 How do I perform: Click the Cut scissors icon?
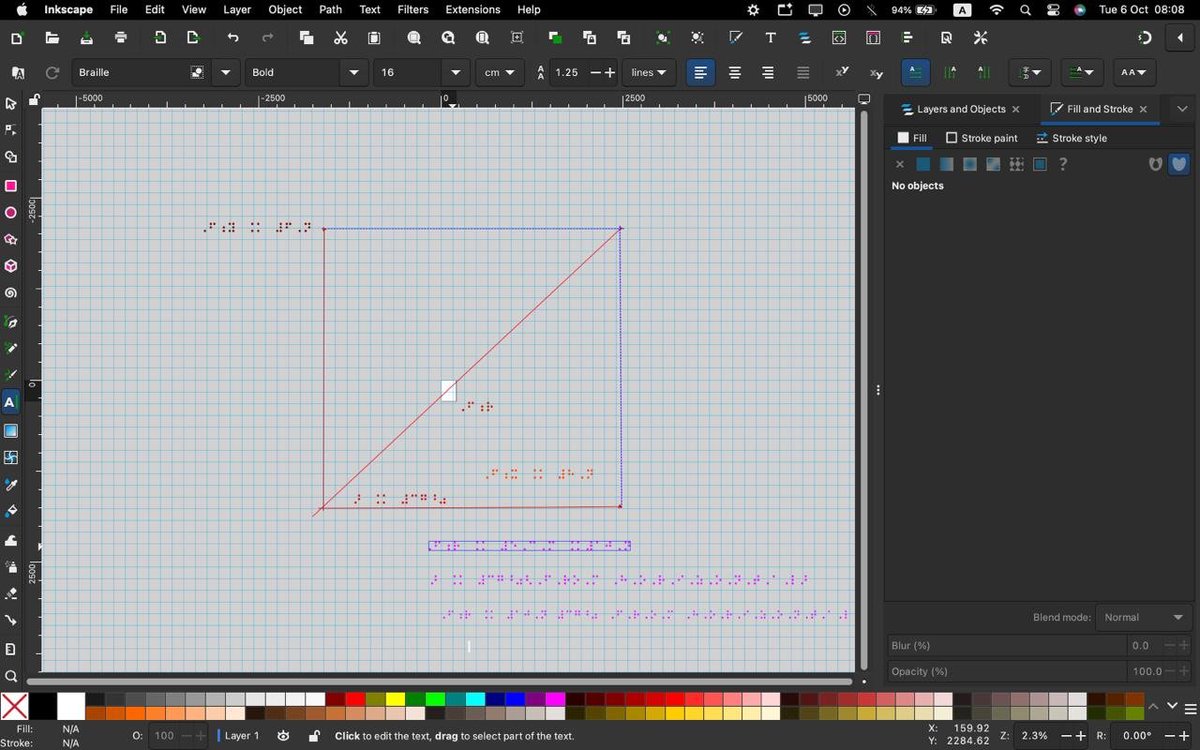341,38
